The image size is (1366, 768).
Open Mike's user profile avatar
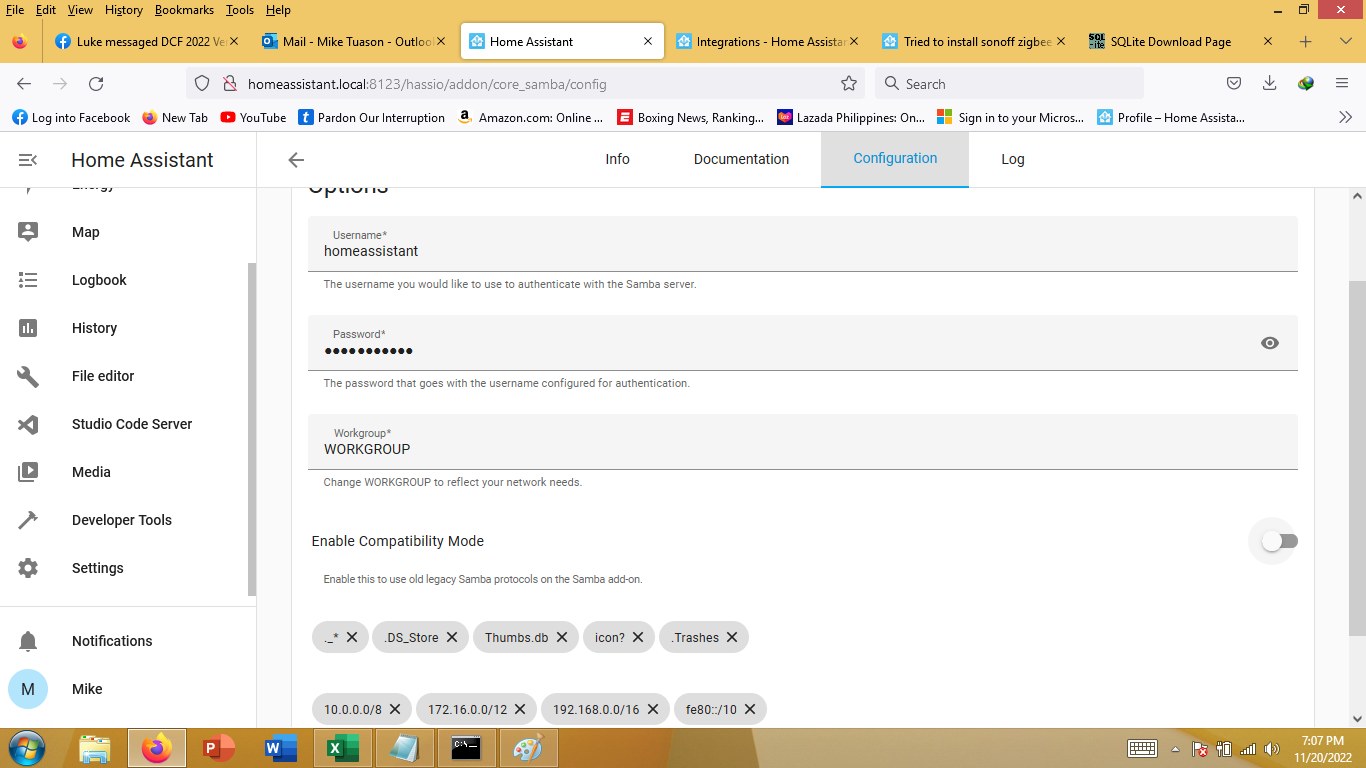point(28,689)
